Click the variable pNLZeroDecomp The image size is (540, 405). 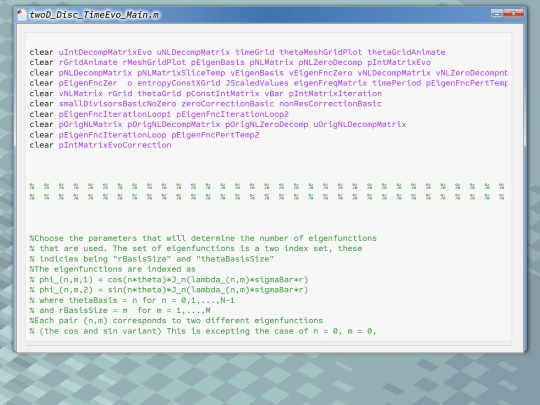click(x=330, y=62)
